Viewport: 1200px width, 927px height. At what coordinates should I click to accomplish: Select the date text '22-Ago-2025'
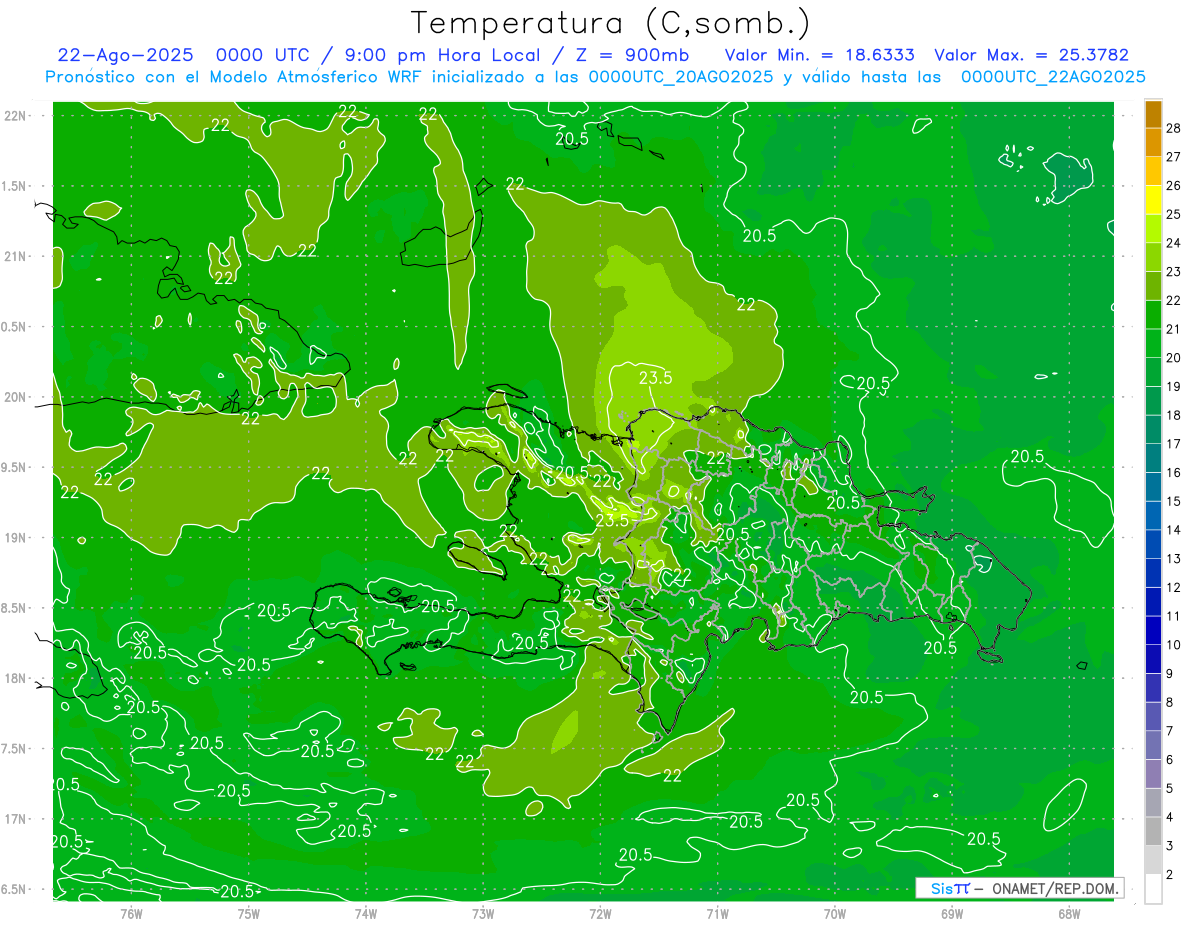pyautogui.click(x=127, y=55)
